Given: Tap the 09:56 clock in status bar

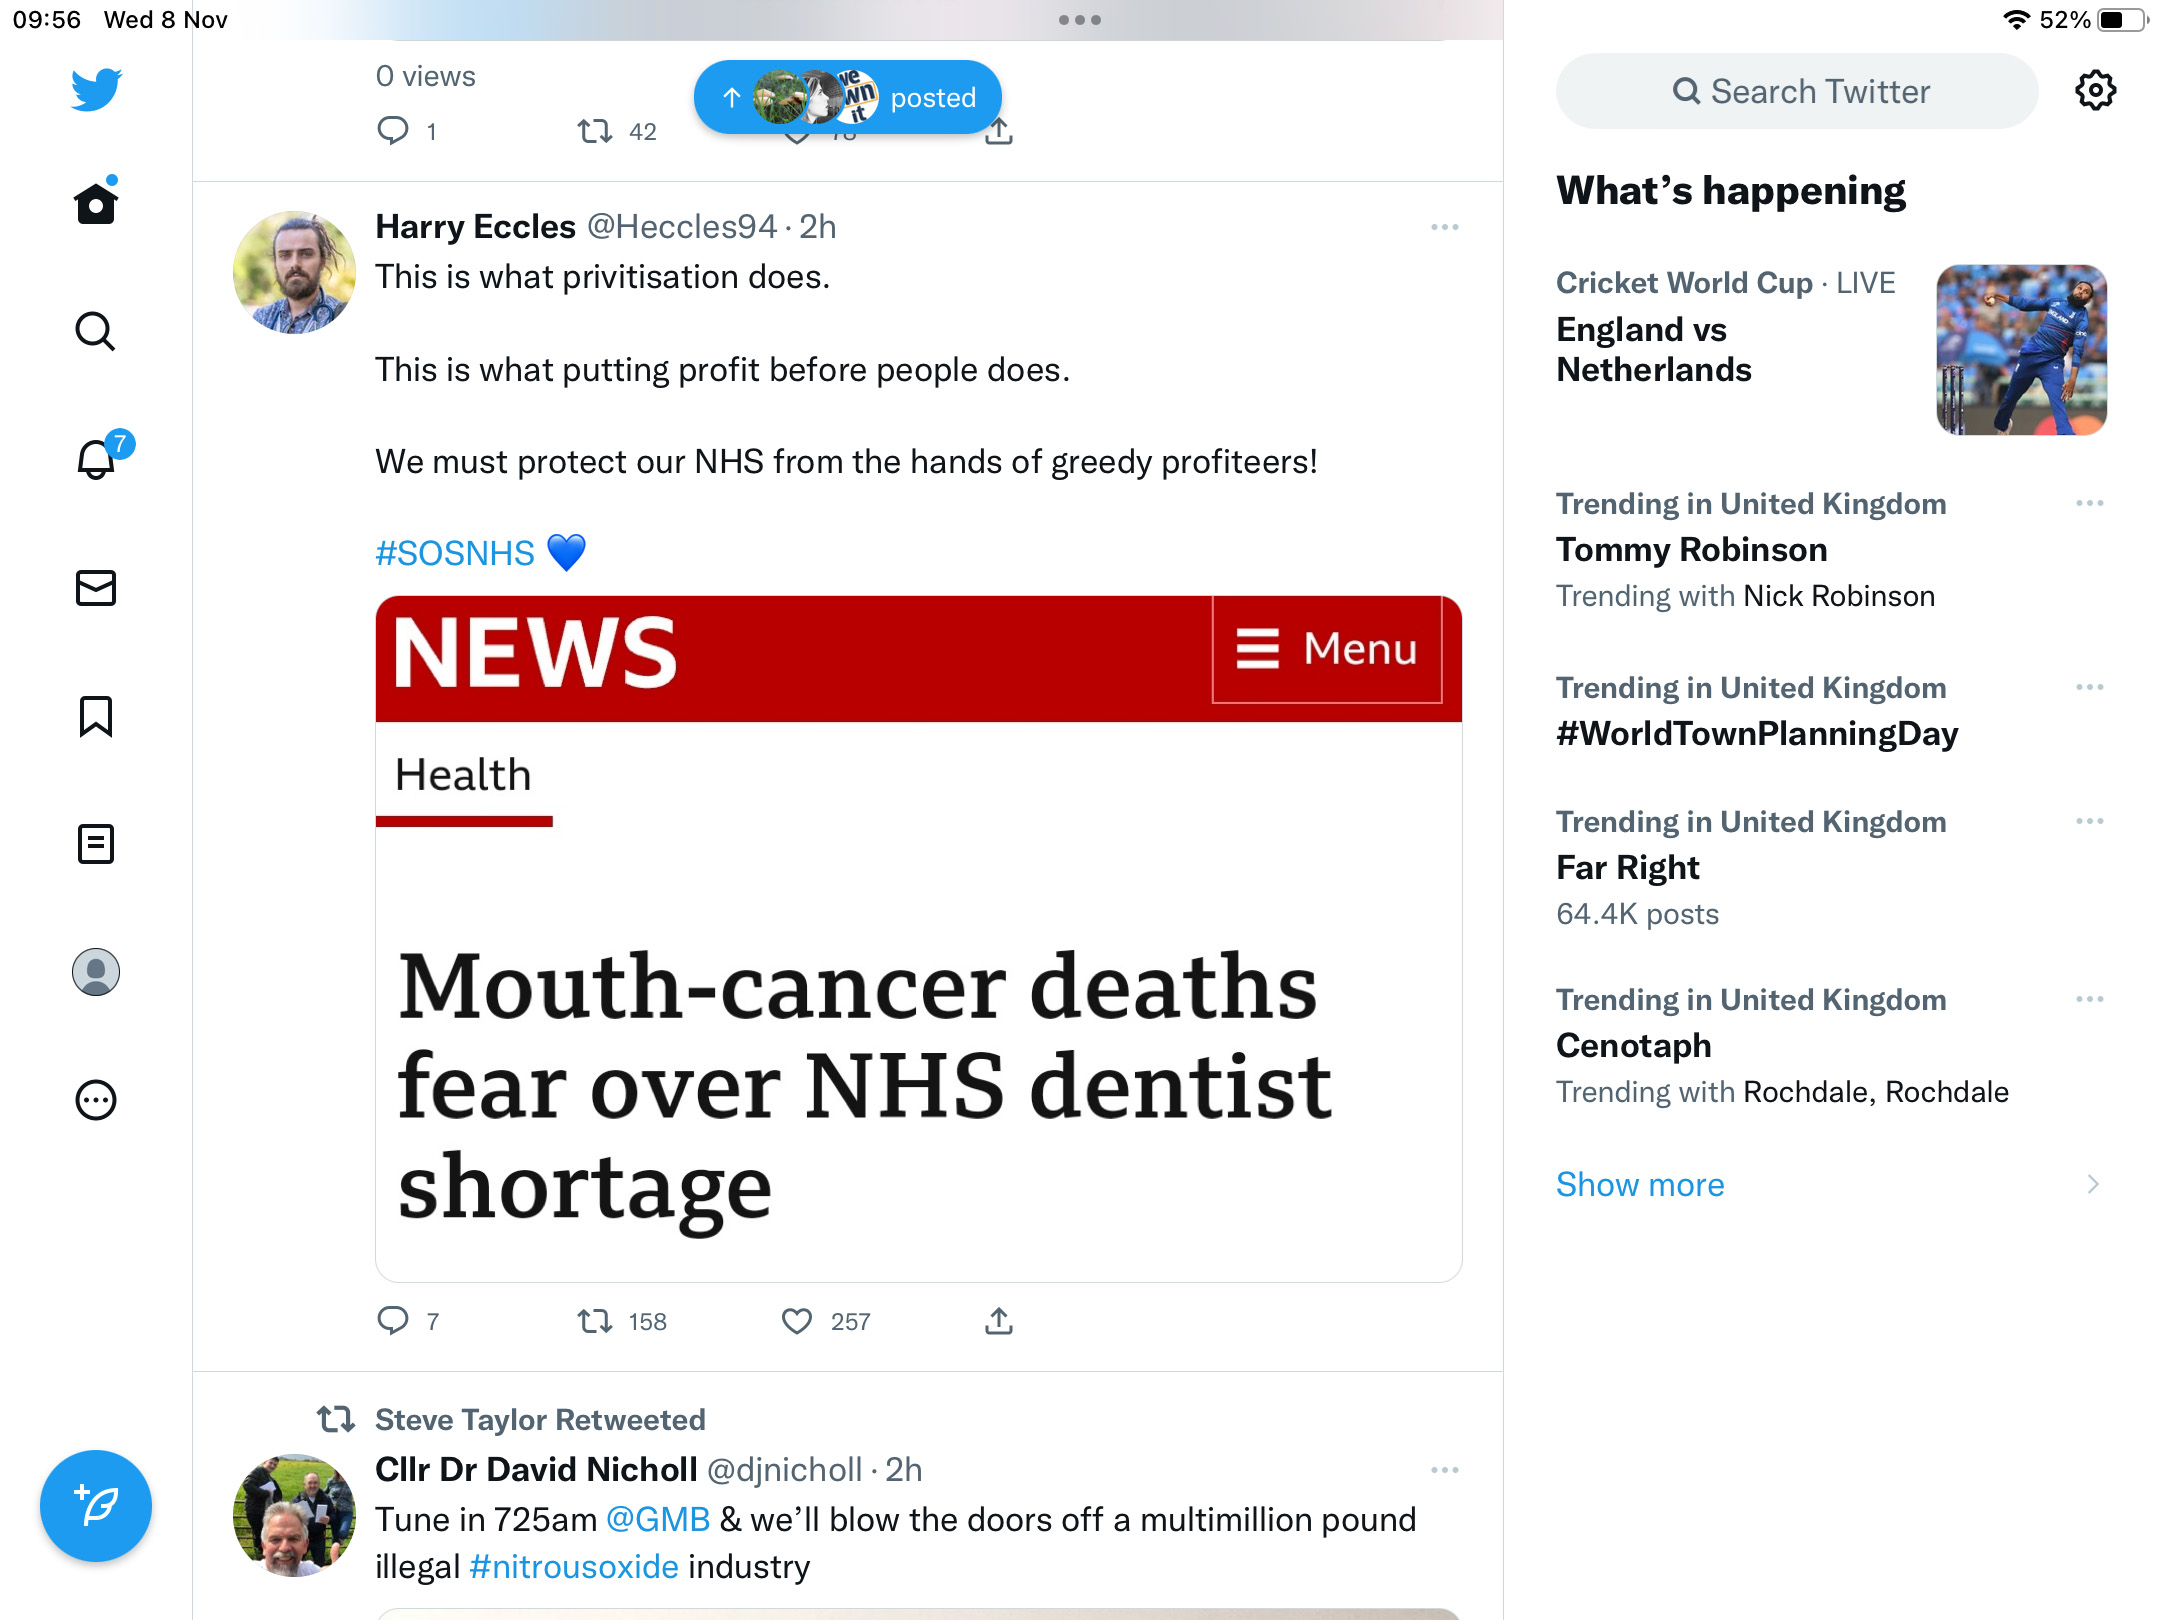Looking at the screenshot, I should click(46, 20).
